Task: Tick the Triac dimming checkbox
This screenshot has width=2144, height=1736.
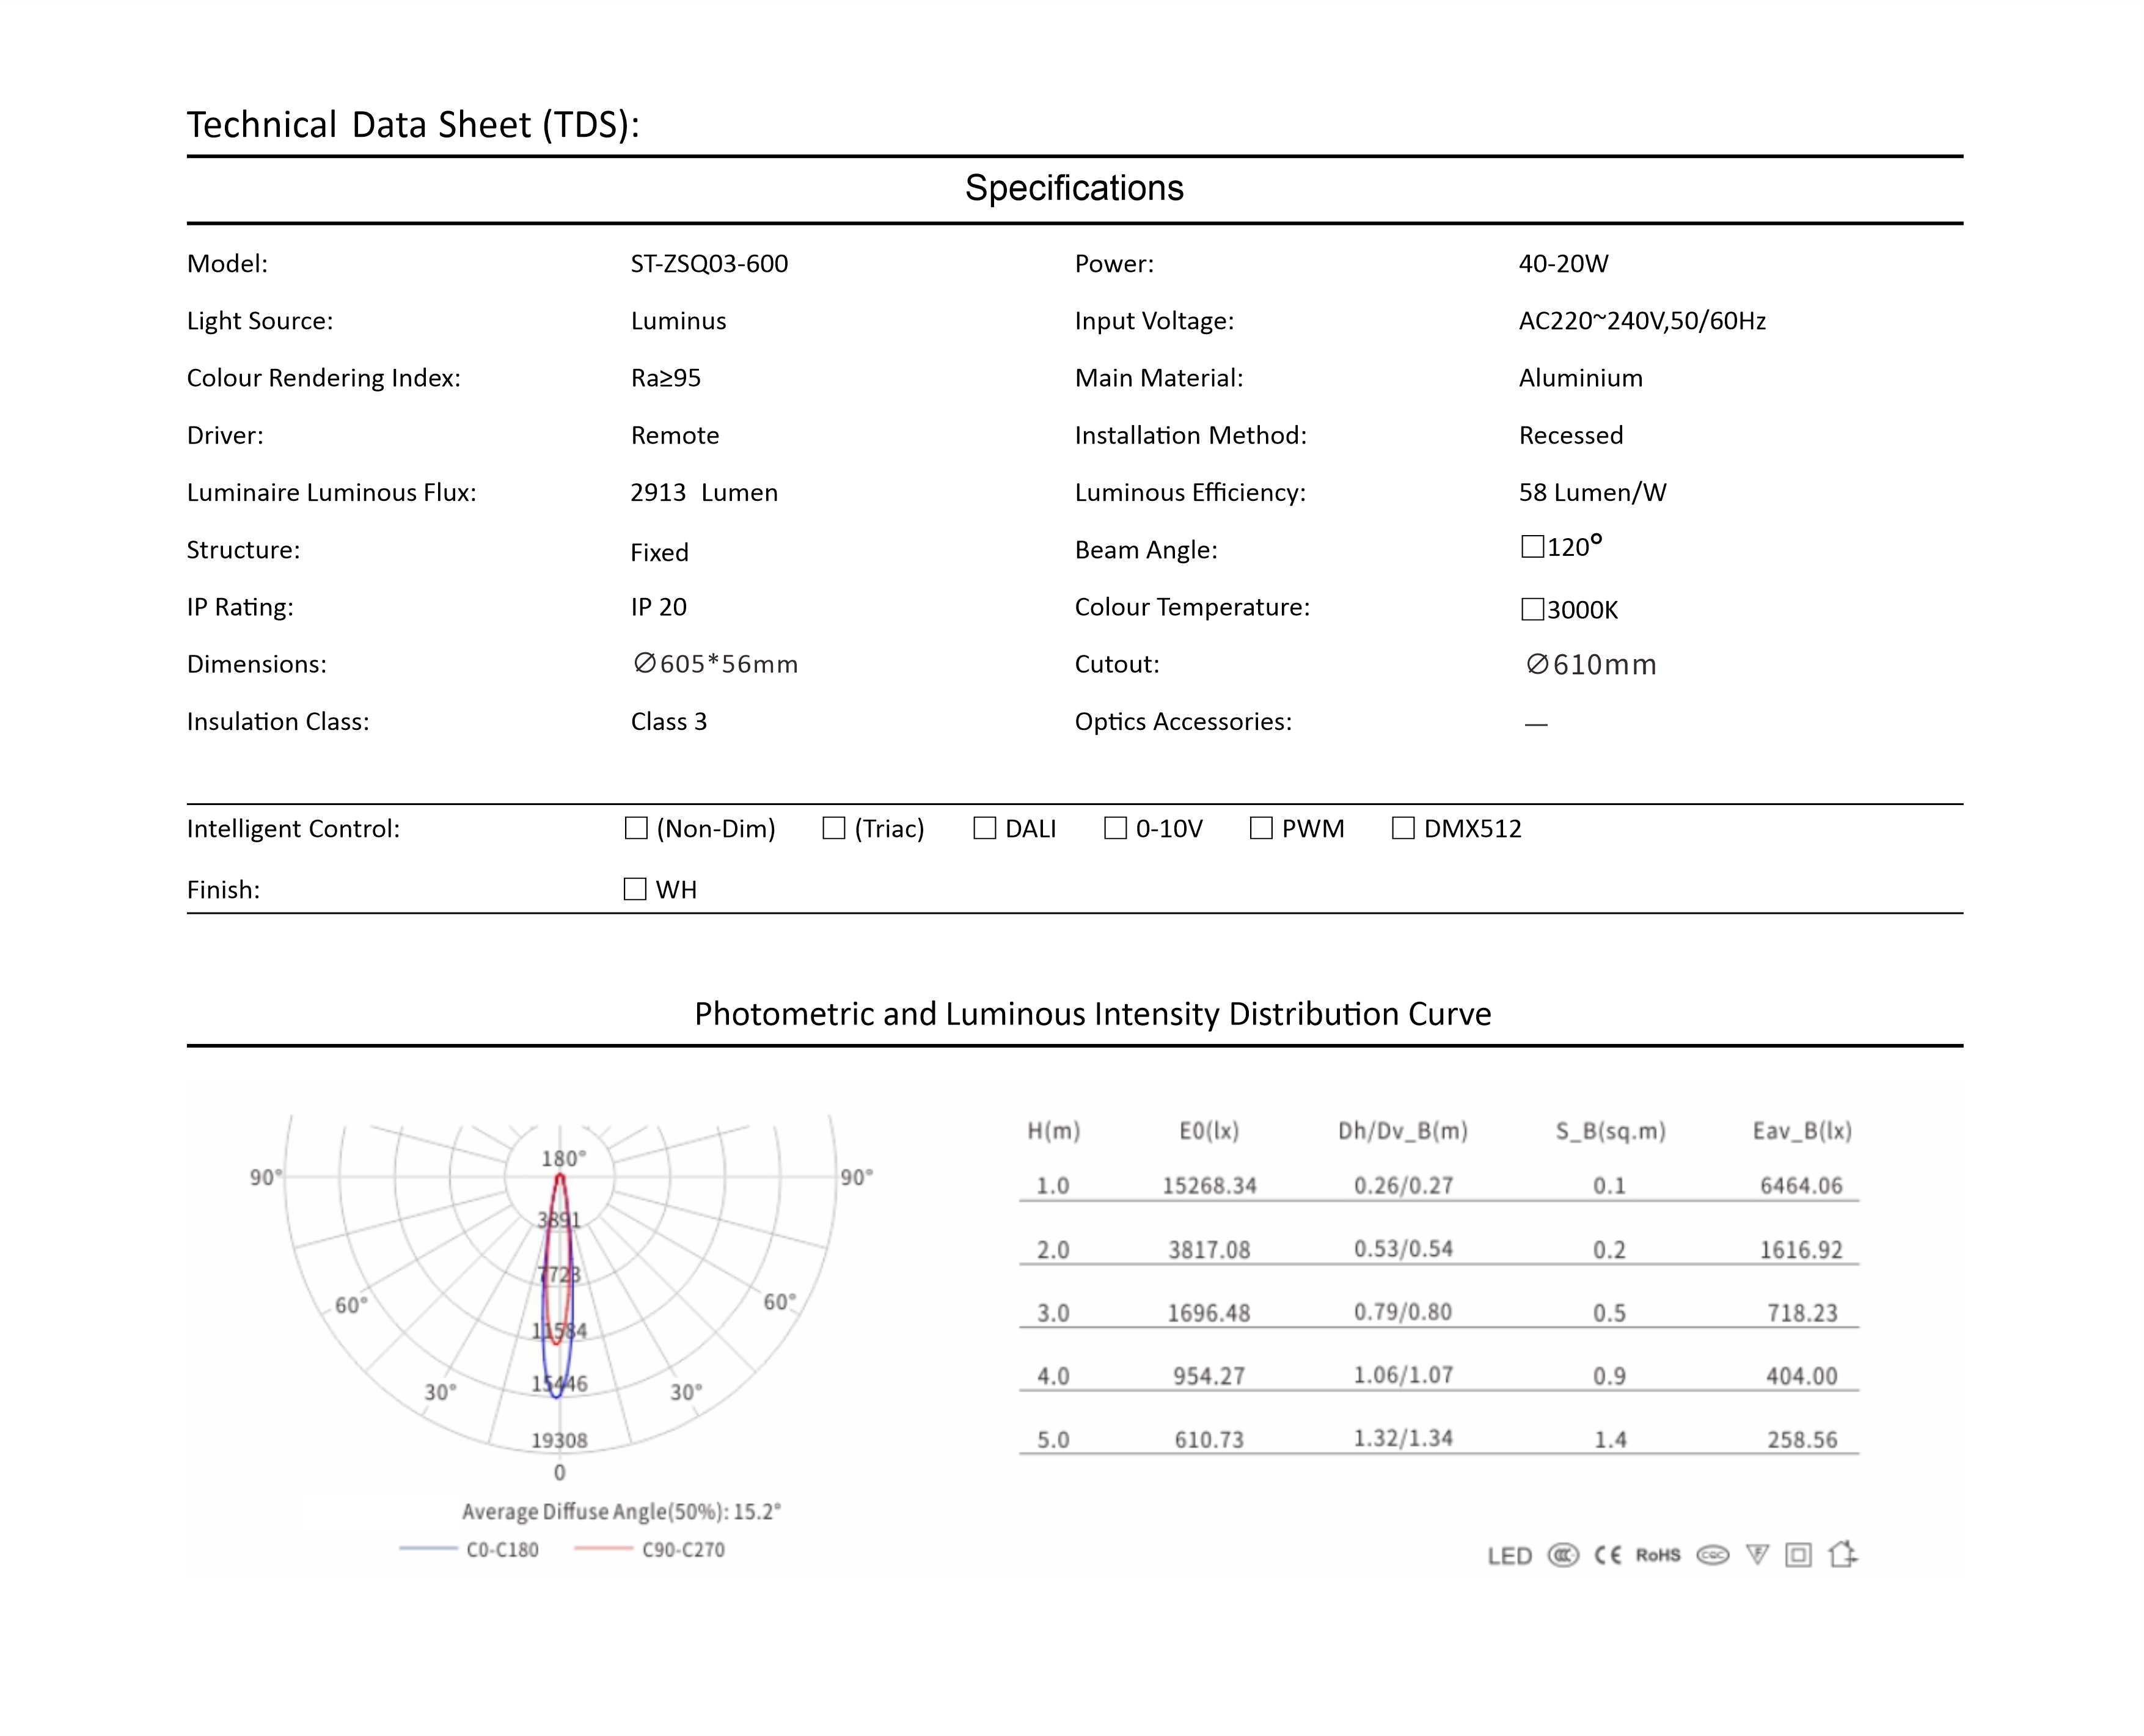Action: click(834, 828)
